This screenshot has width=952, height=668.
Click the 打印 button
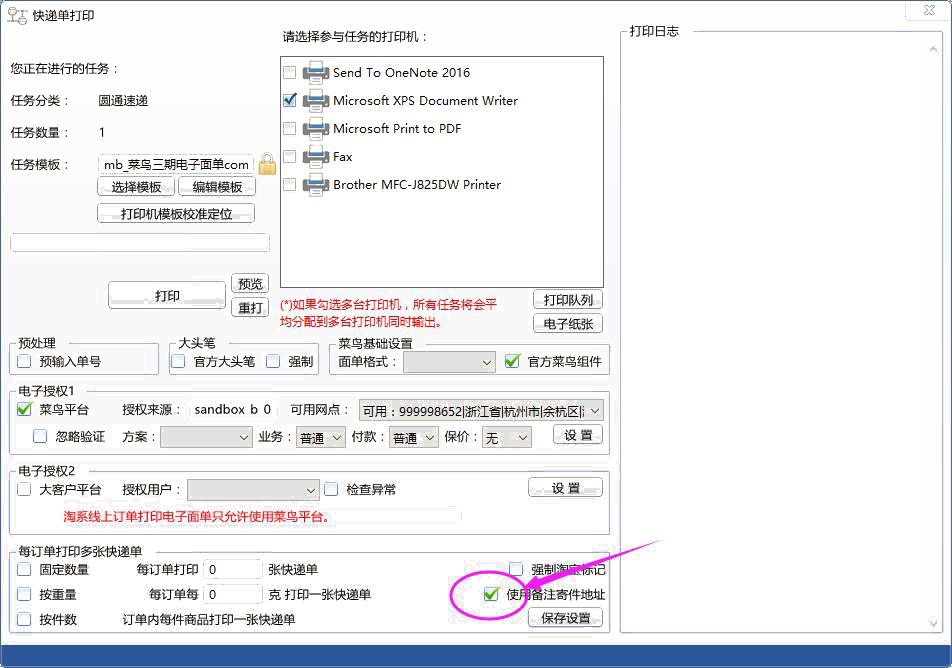(167, 296)
